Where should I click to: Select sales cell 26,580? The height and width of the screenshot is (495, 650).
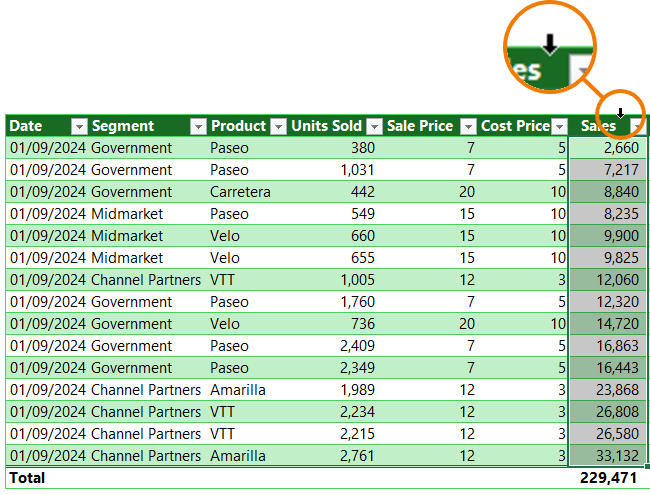click(x=608, y=433)
